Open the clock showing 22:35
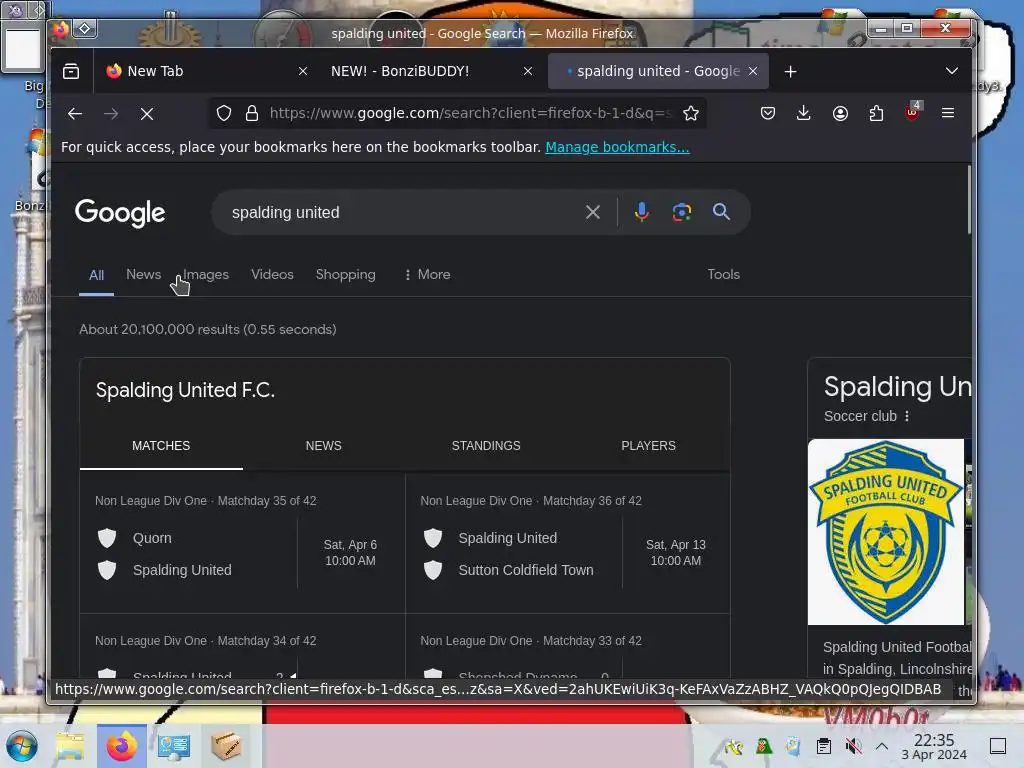The height and width of the screenshot is (768, 1024). pyautogui.click(x=934, y=746)
